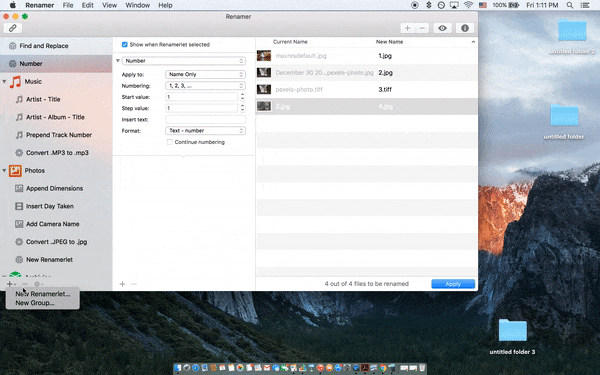Select Artist - Album - Title renamerlet
This screenshot has width=600, height=375.
click(56, 117)
